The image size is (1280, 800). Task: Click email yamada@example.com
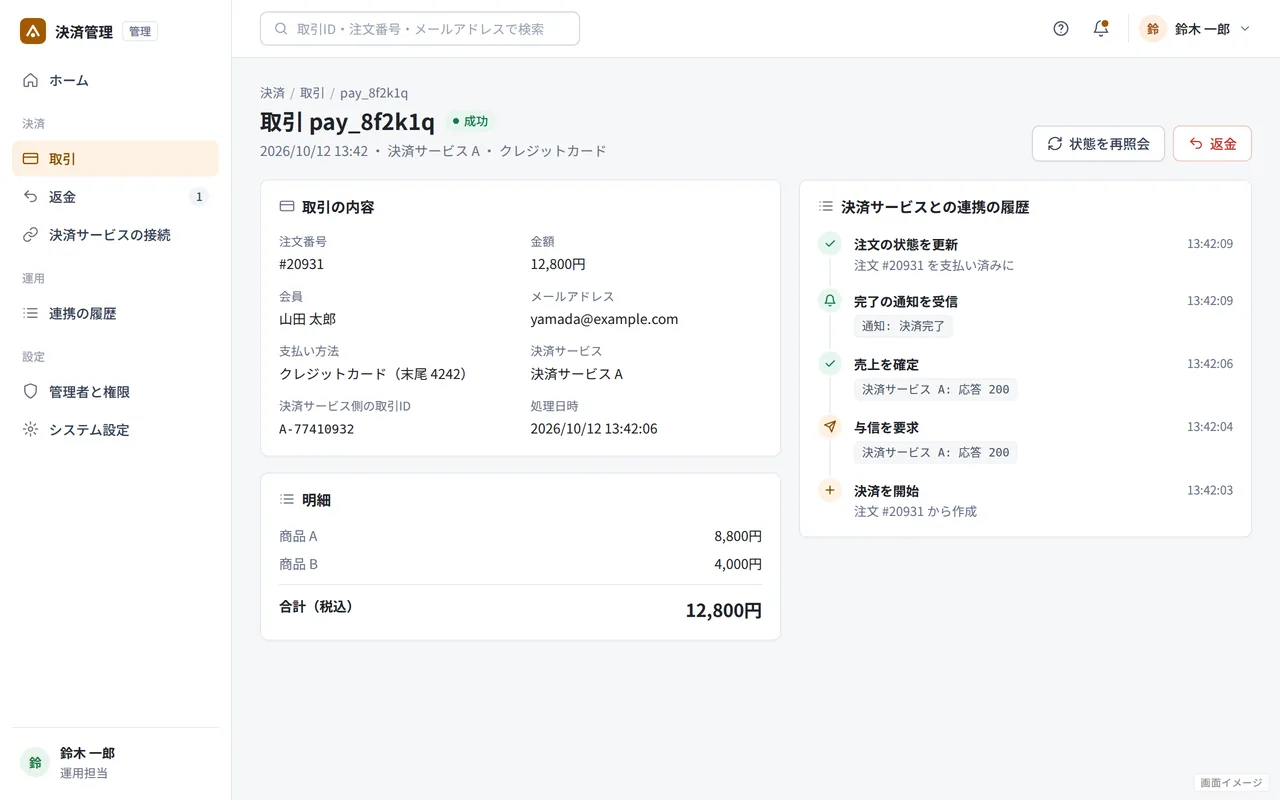605,320
